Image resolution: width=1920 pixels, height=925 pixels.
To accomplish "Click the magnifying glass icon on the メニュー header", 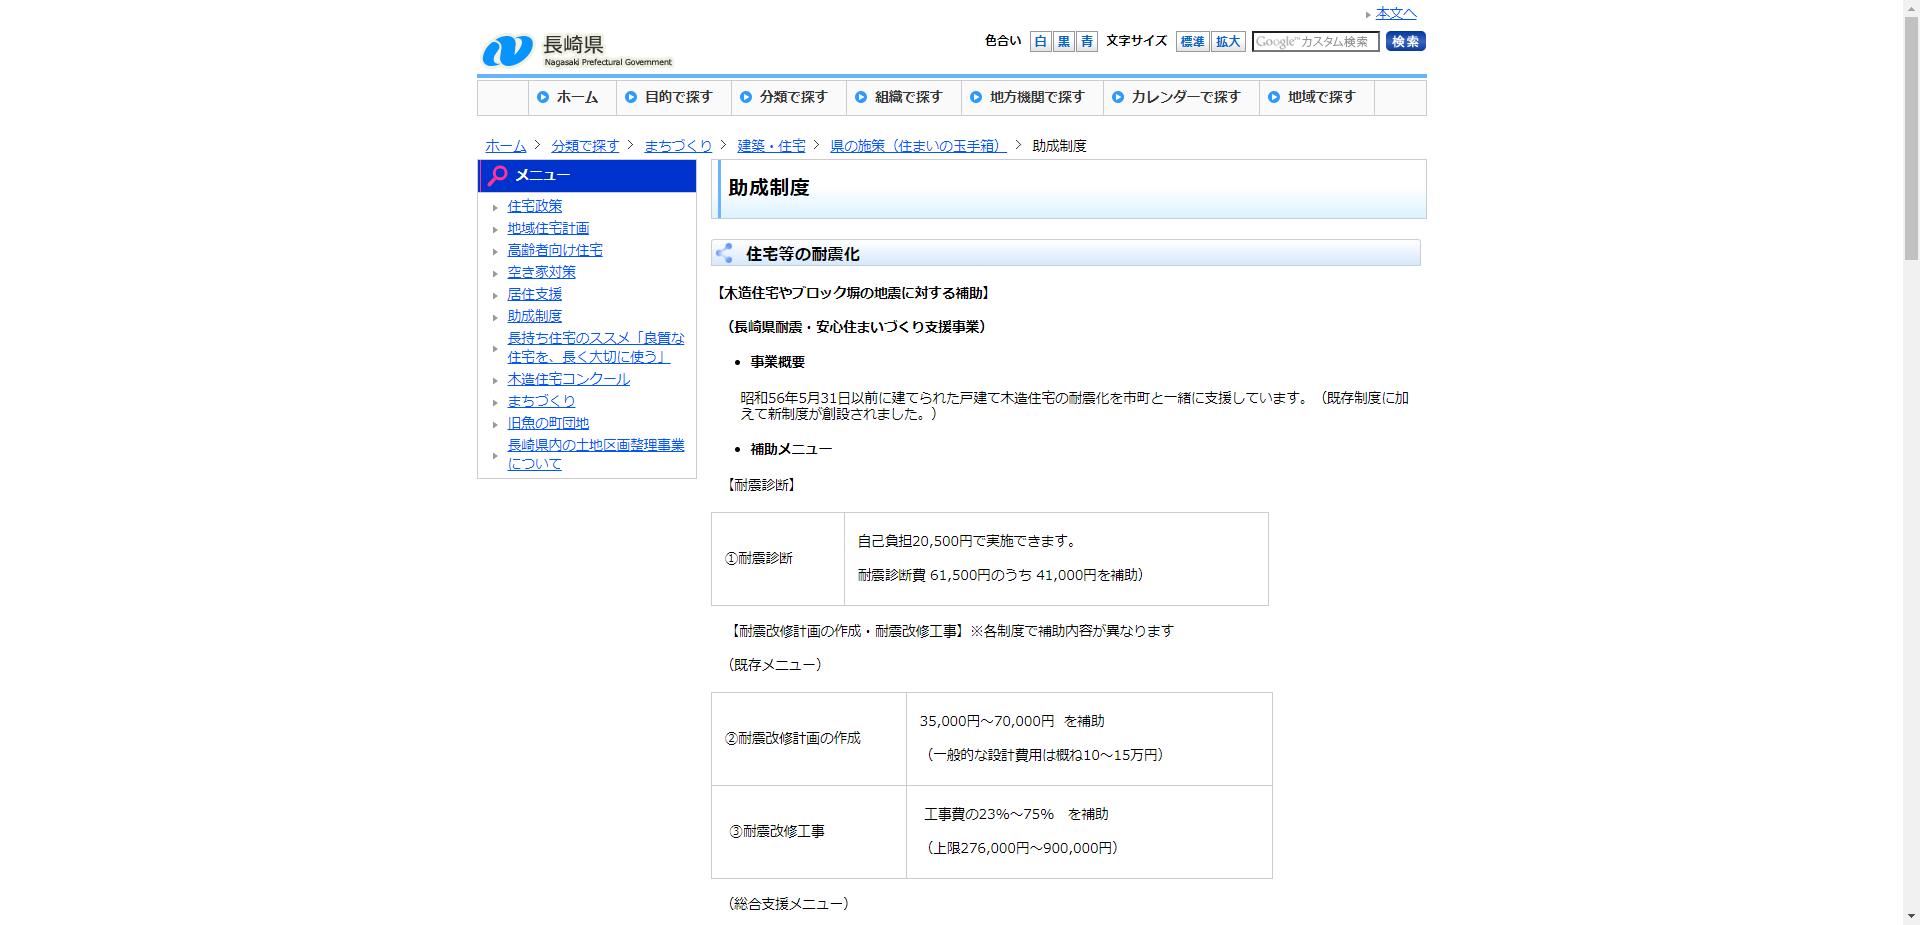I will [497, 175].
